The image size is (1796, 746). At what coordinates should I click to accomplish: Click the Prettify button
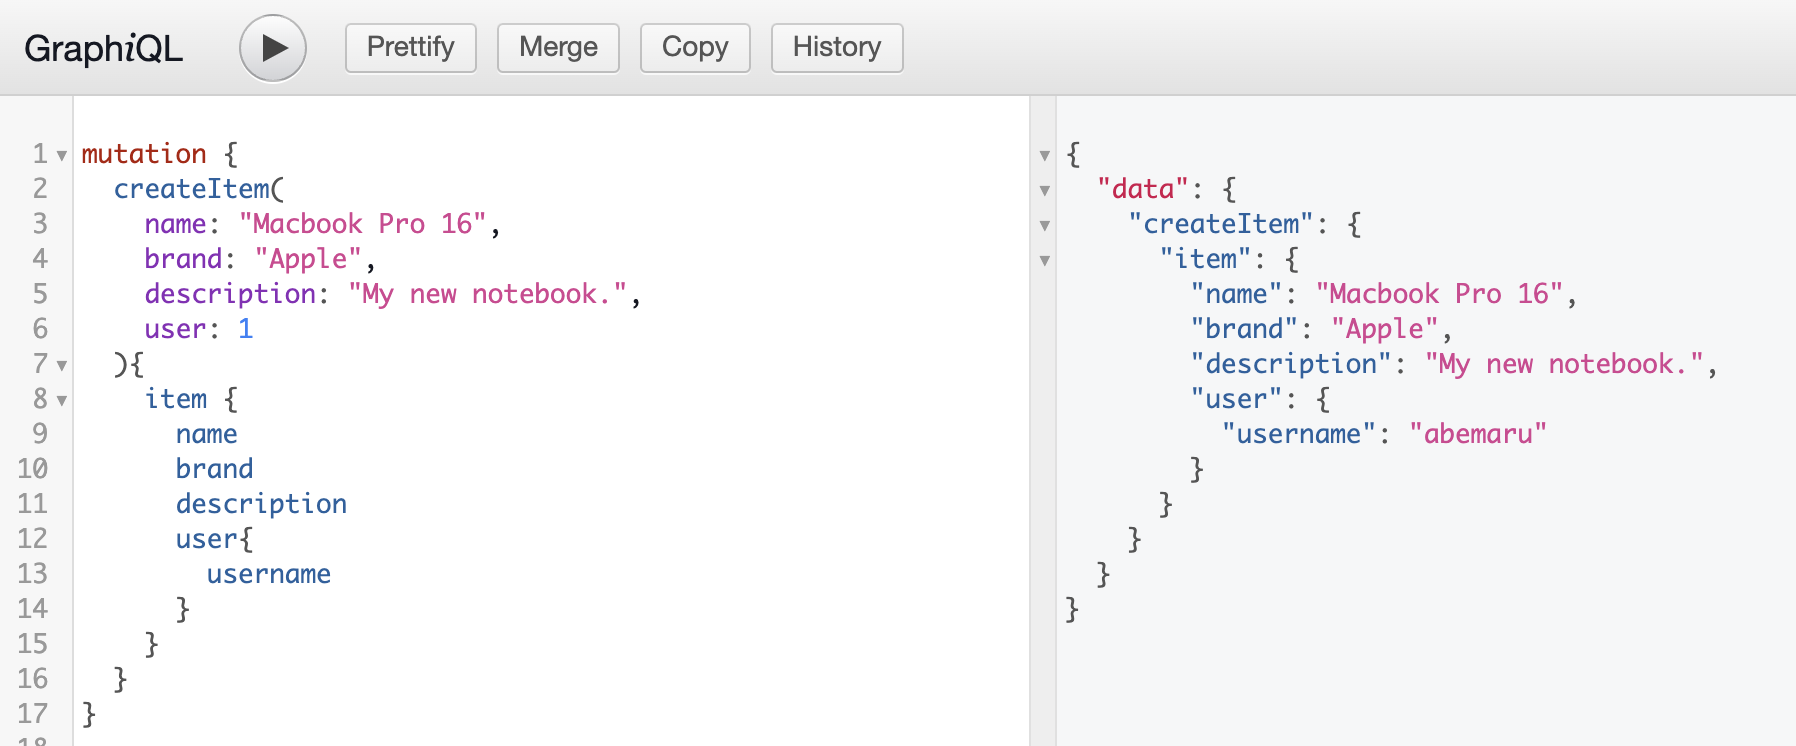[x=410, y=48]
